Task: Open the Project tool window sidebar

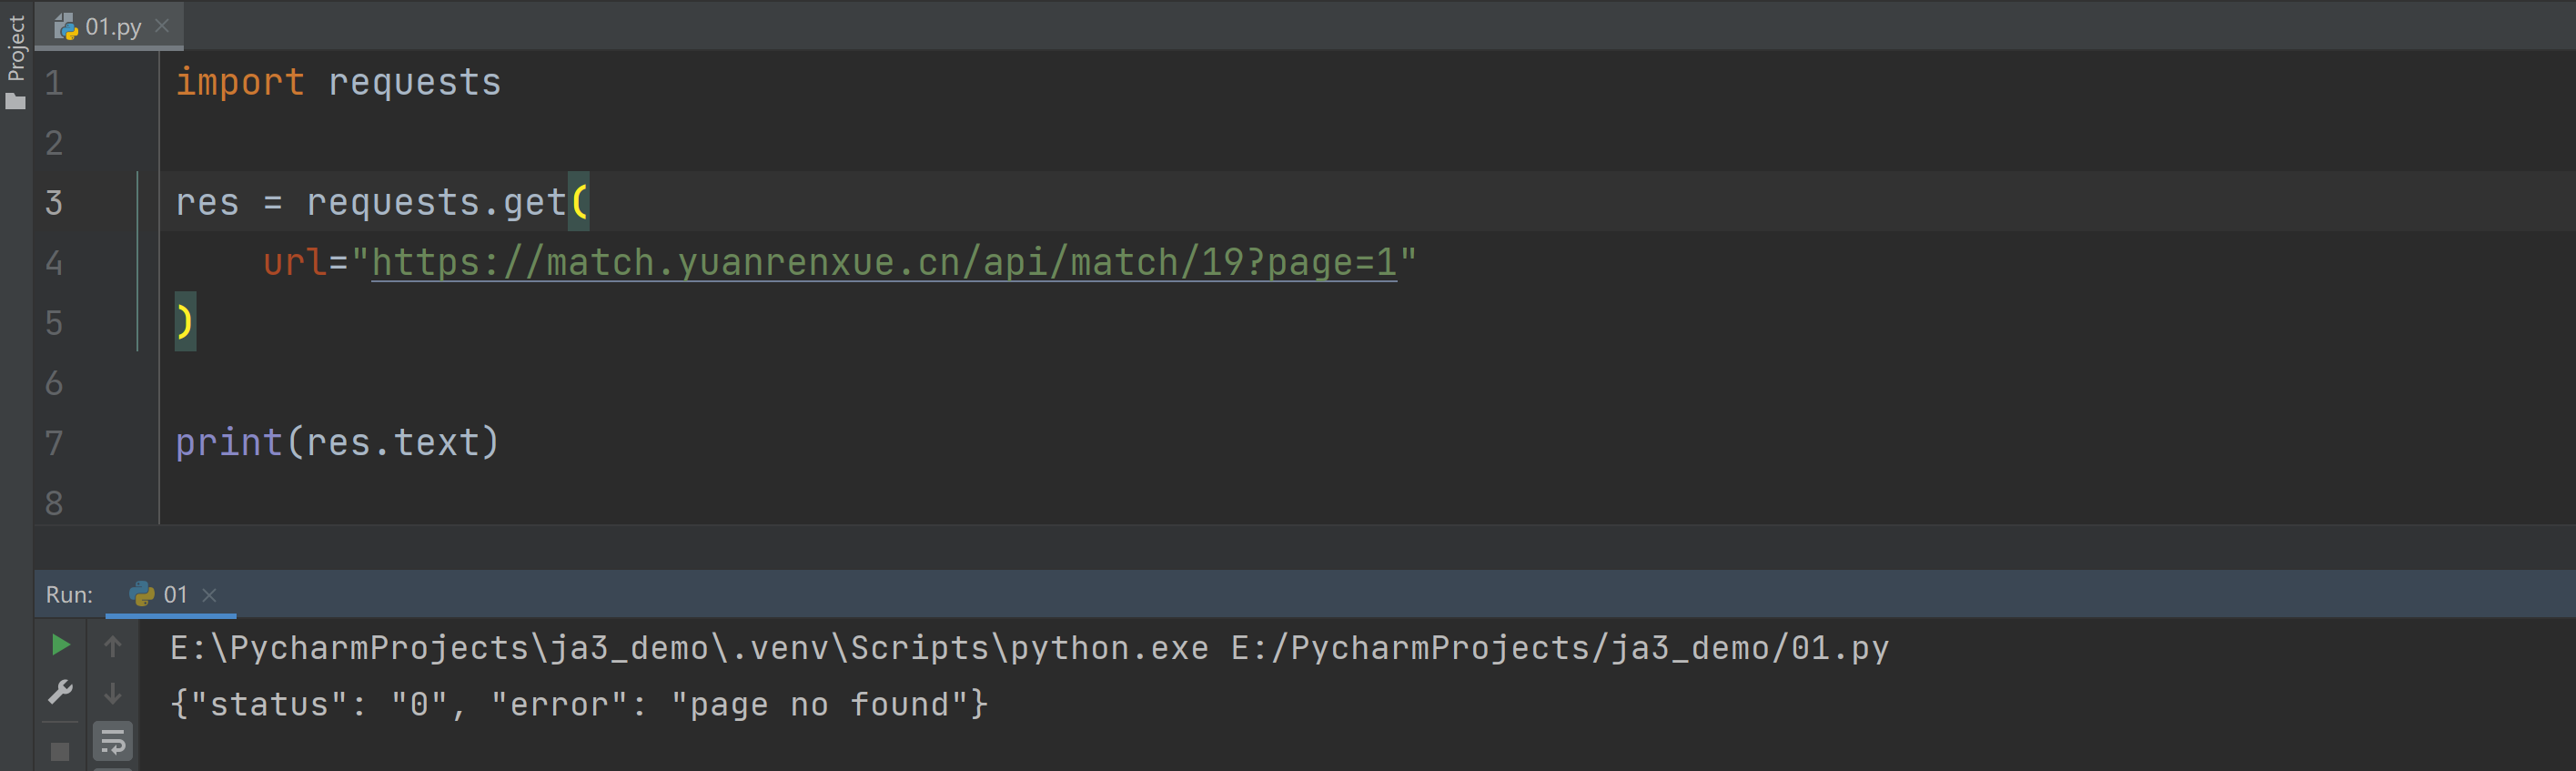Action: [x=16, y=58]
